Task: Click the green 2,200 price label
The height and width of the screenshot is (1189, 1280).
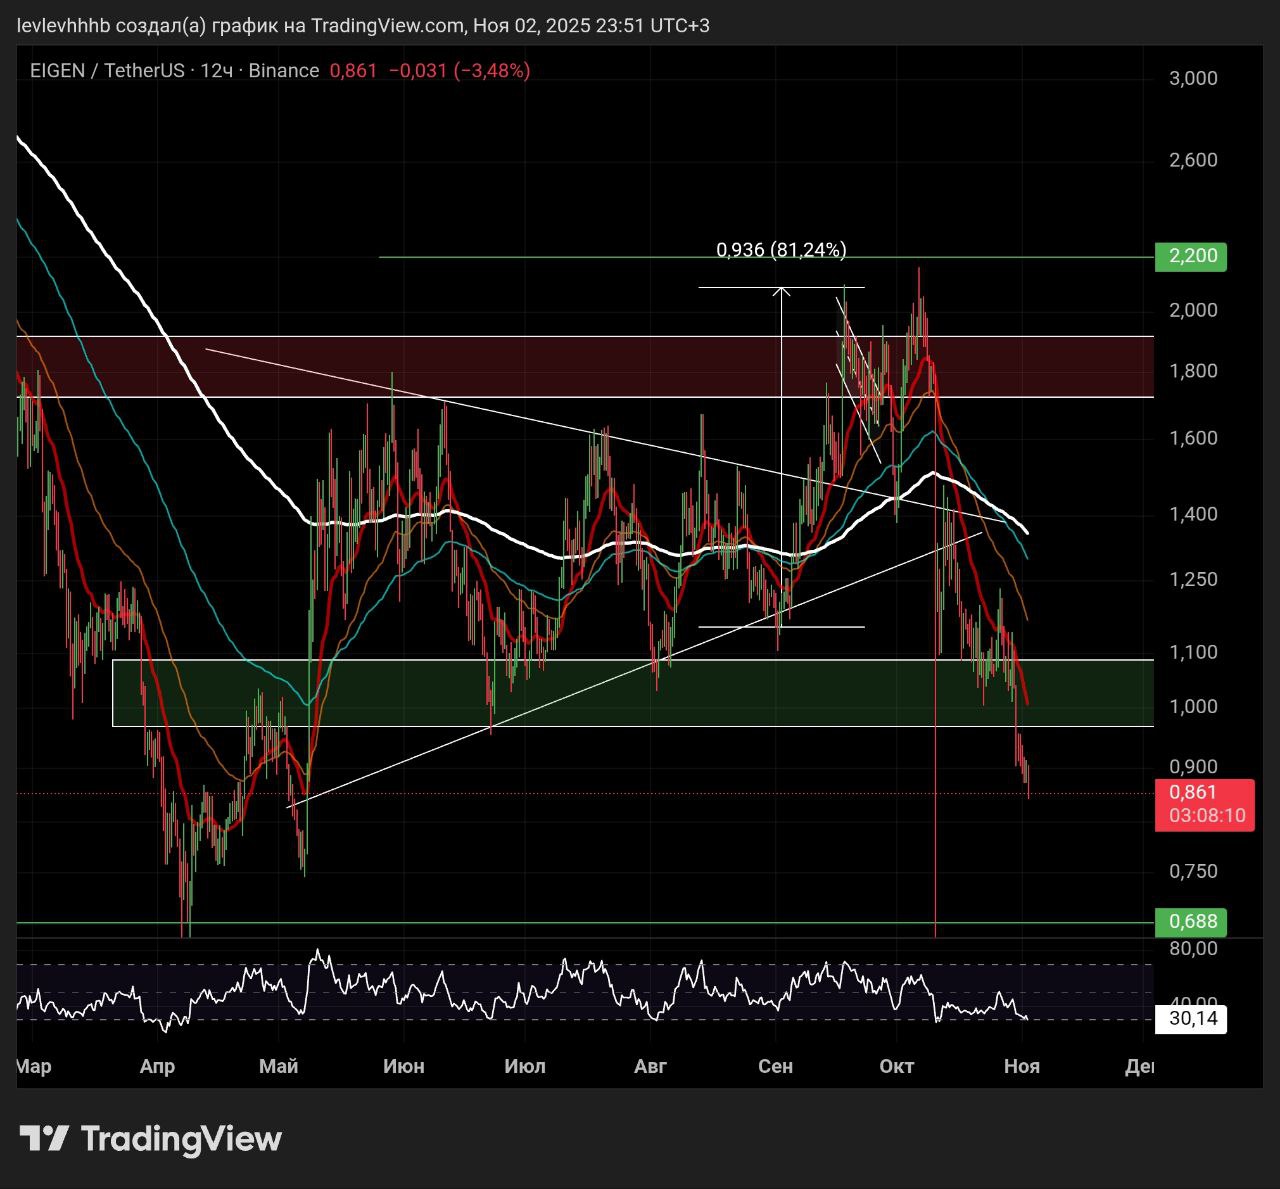Action: click(x=1190, y=256)
